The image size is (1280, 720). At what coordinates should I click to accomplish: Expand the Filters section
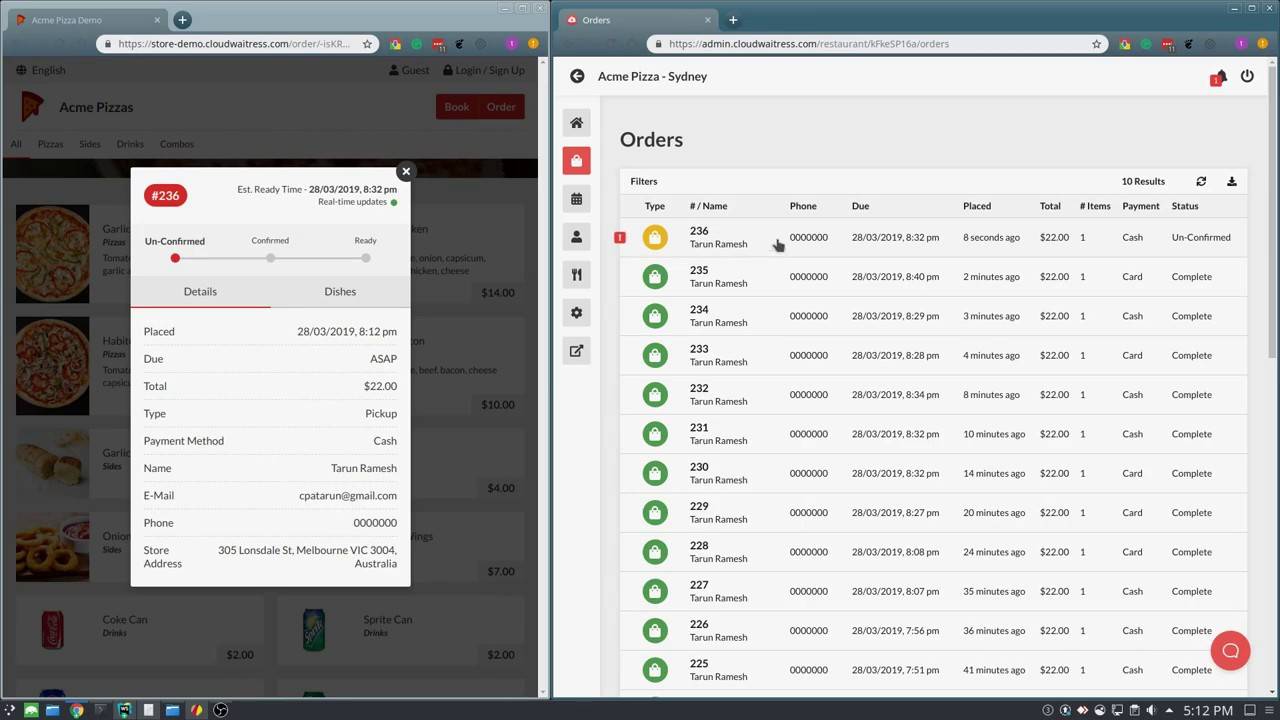[x=644, y=181]
